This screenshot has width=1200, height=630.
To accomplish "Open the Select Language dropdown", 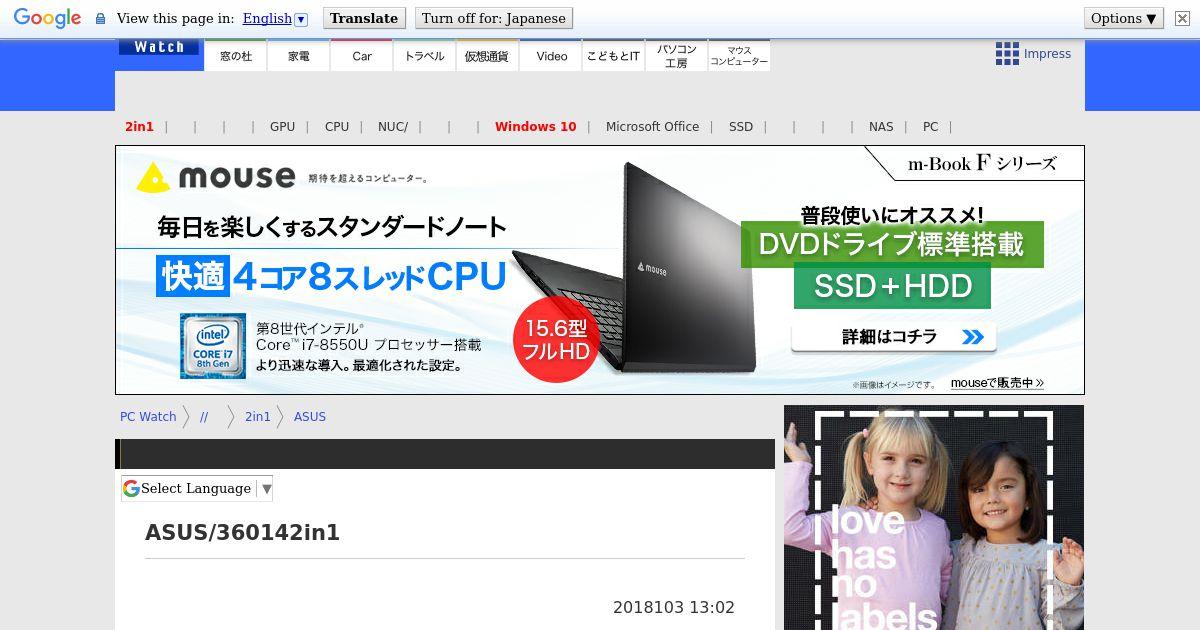I will click(x=197, y=488).
